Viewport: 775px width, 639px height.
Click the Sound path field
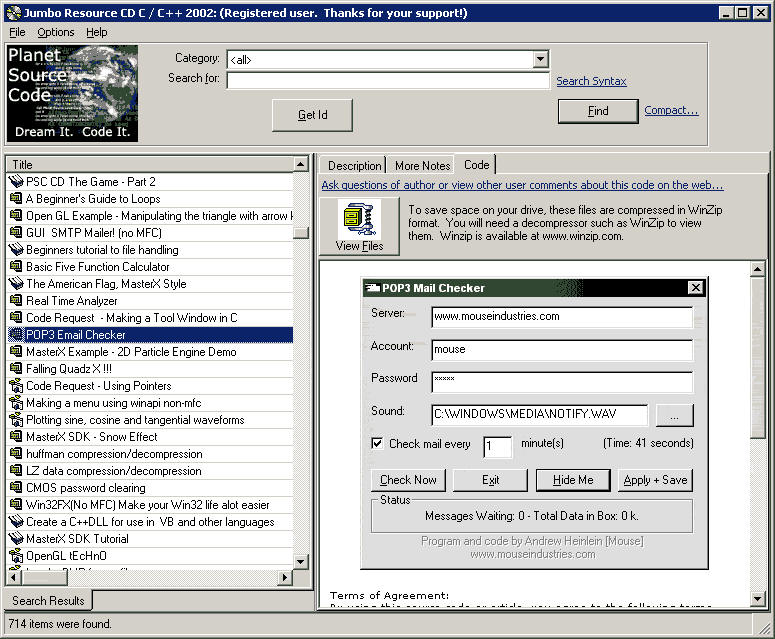[539, 414]
